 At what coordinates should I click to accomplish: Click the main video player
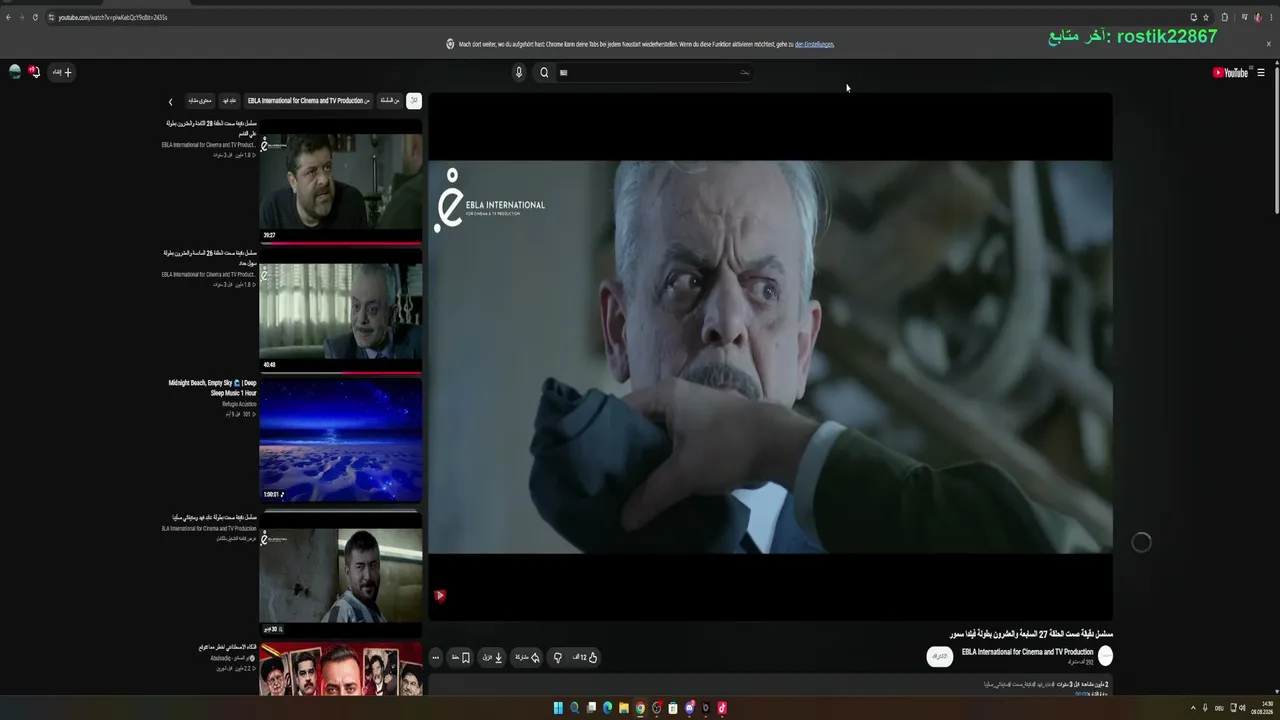click(x=770, y=357)
